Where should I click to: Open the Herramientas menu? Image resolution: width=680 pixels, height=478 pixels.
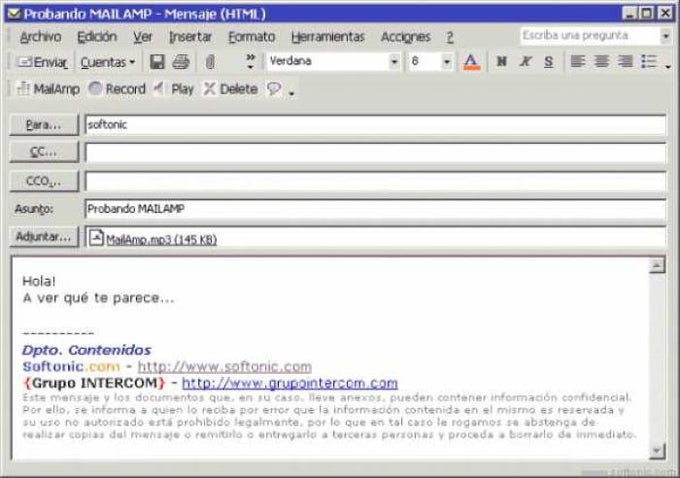point(328,37)
